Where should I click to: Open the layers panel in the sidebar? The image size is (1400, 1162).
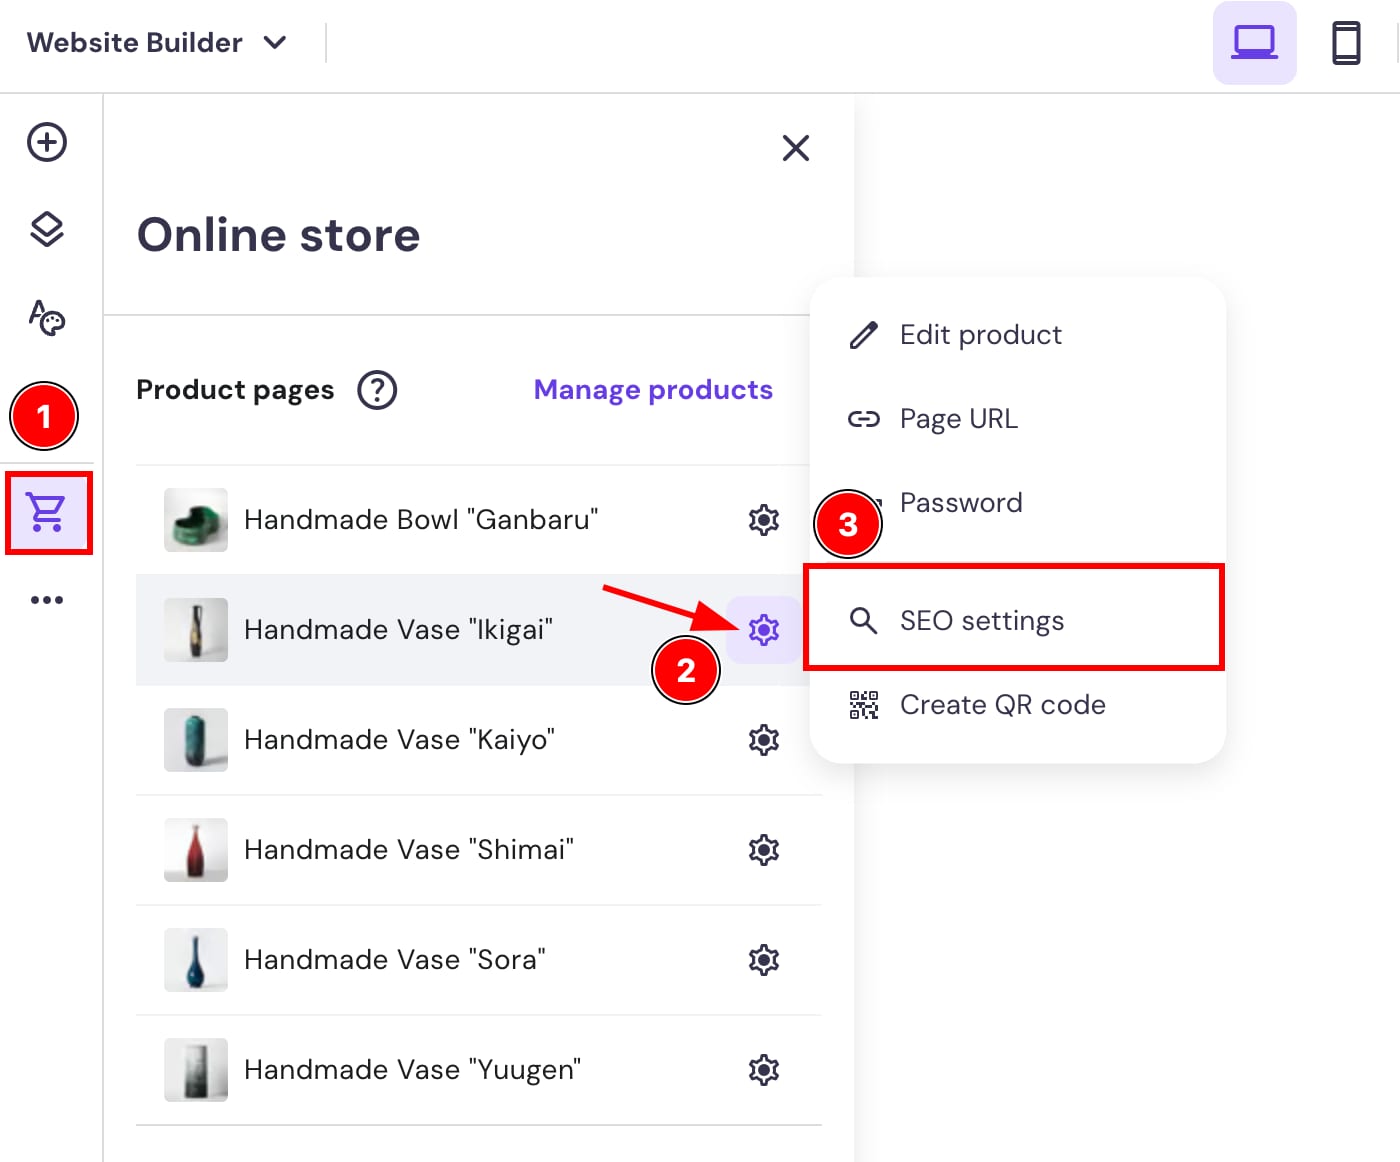coord(45,229)
